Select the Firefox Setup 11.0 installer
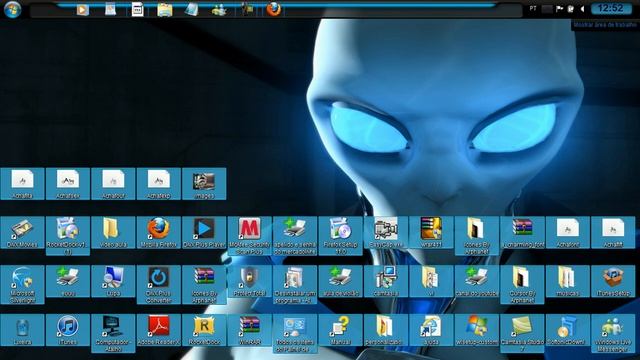Image resolution: width=640 pixels, height=360 pixels. click(340, 236)
